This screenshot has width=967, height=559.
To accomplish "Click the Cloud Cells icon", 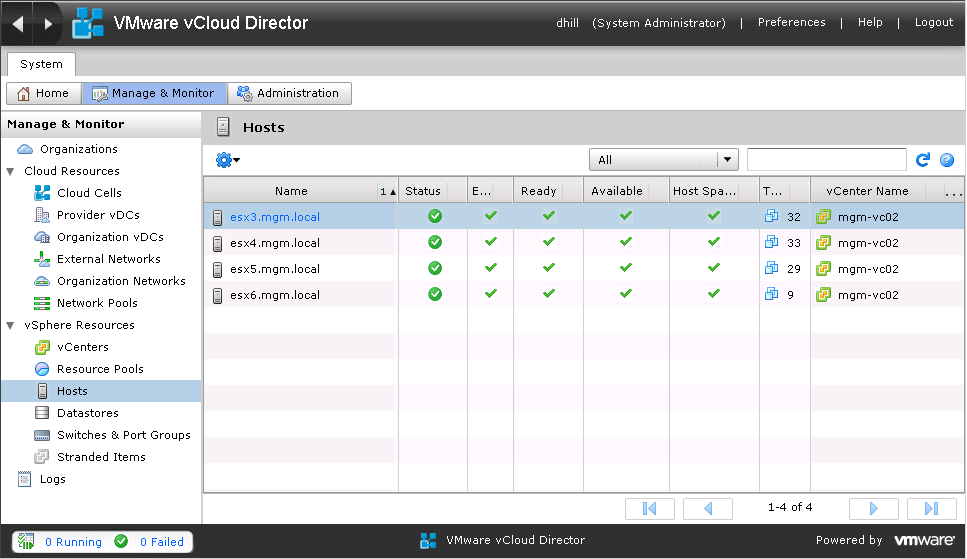I will coord(42,193).
